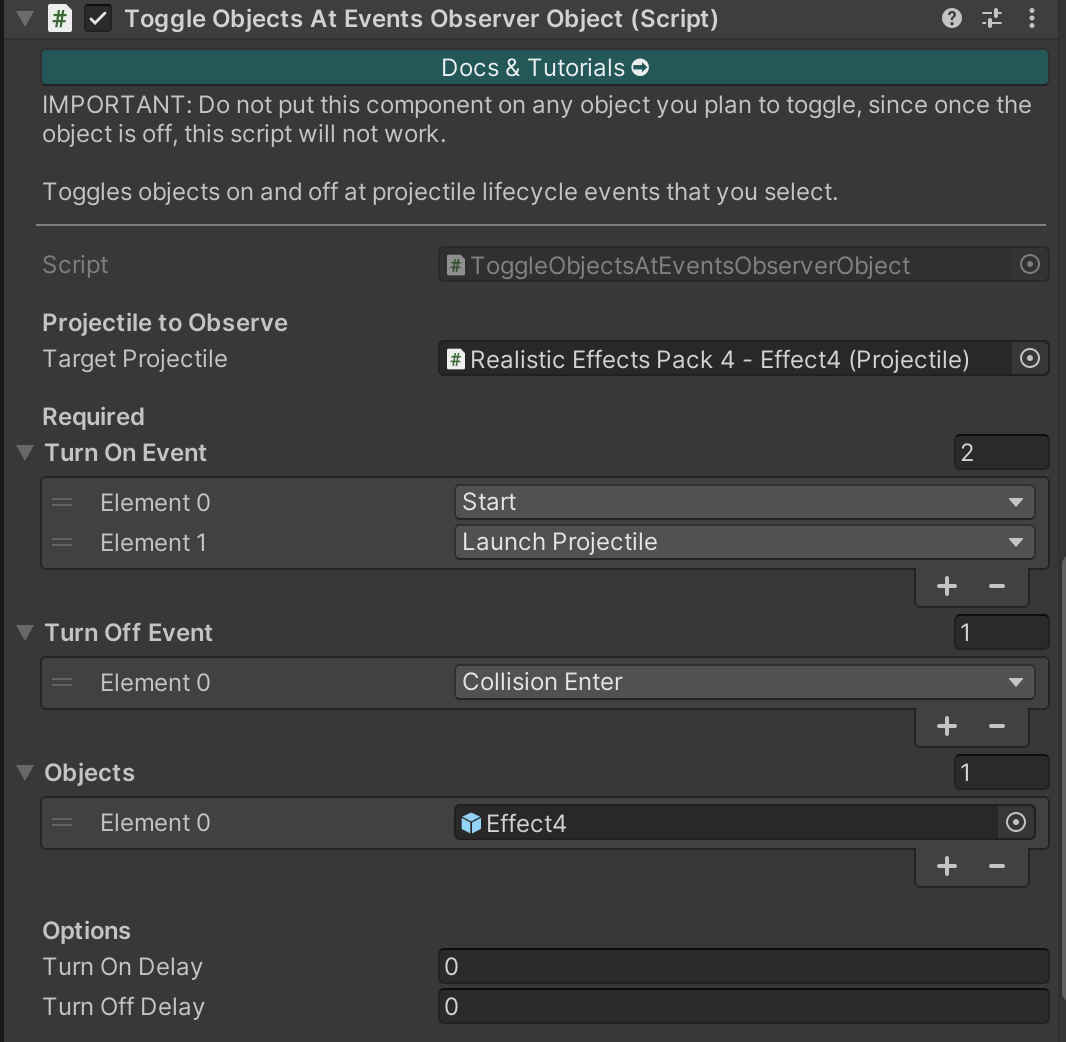Click the Turn On Delay field
Viewport: 1066px width, 1042px height.
pos(743,967)
